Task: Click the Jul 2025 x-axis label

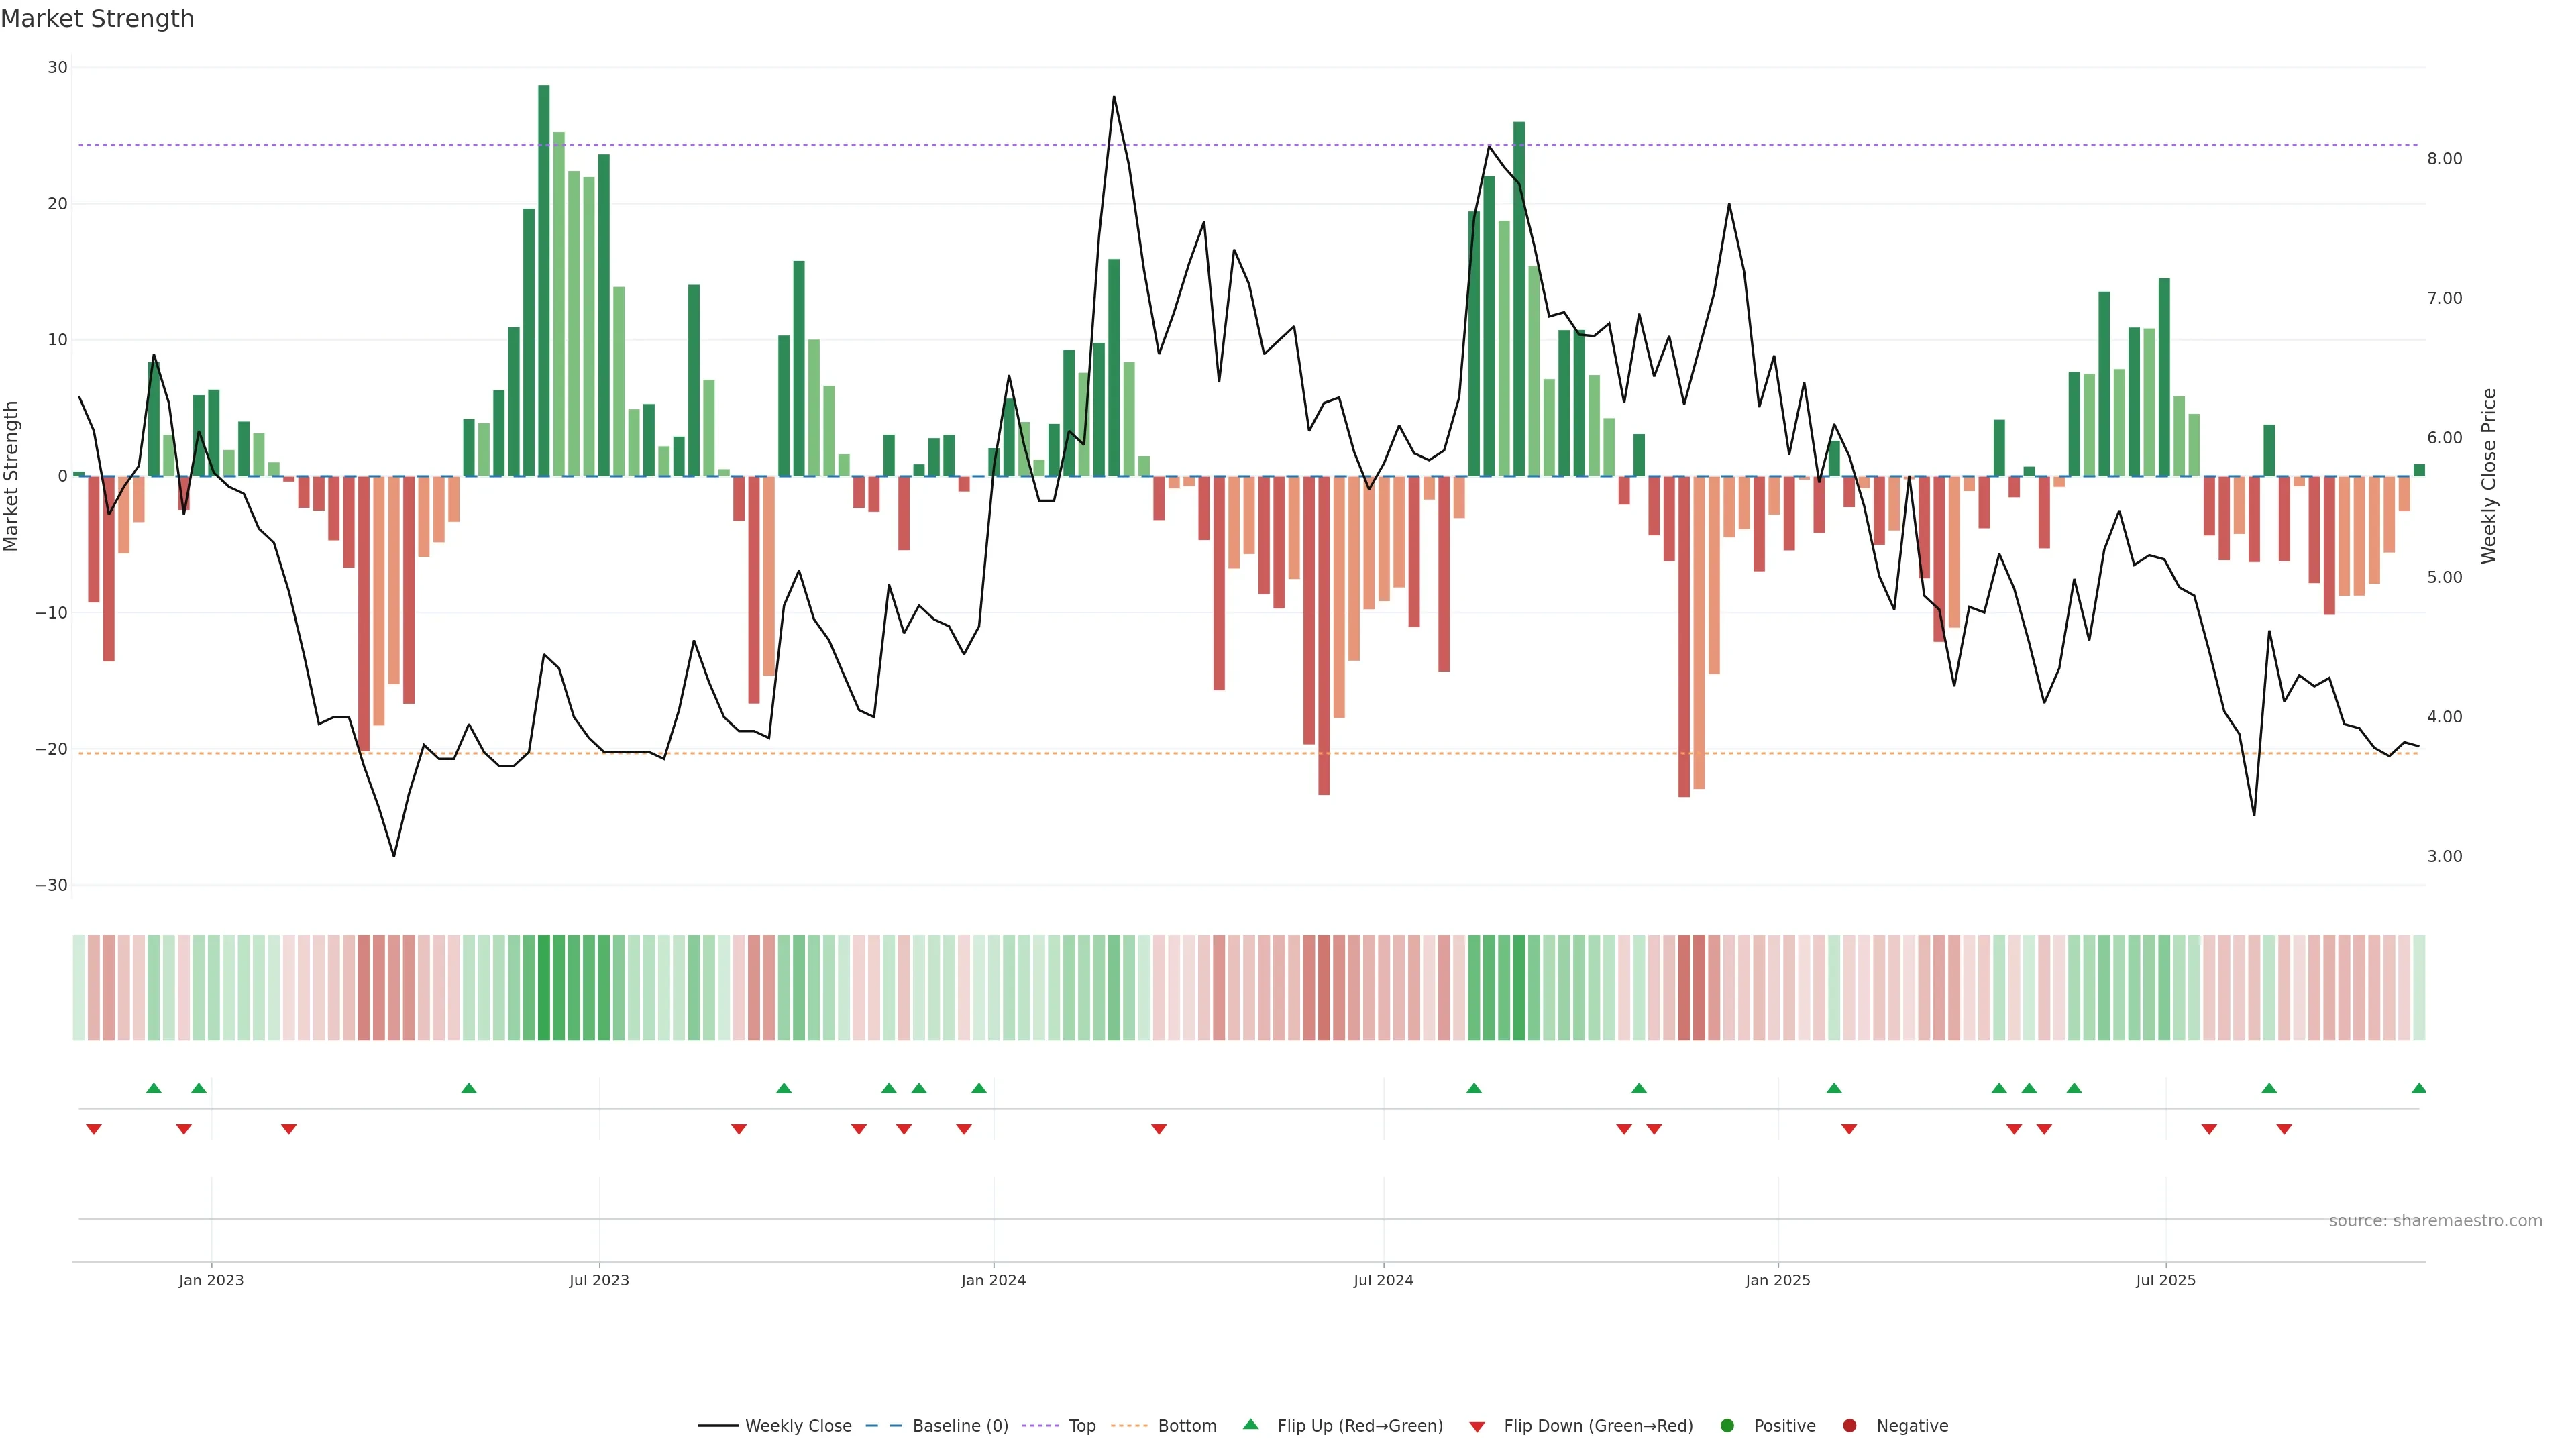Action: [x=2165, y=1280]
